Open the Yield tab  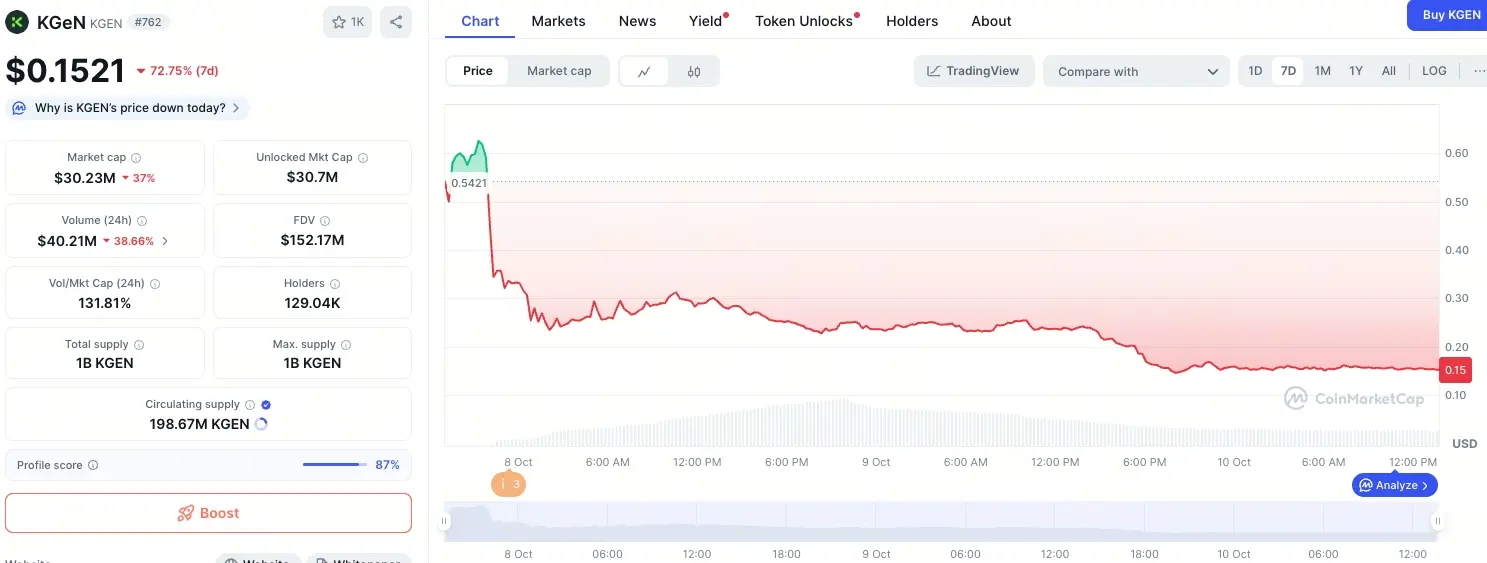pyautogui.click(x=706, y=21)
